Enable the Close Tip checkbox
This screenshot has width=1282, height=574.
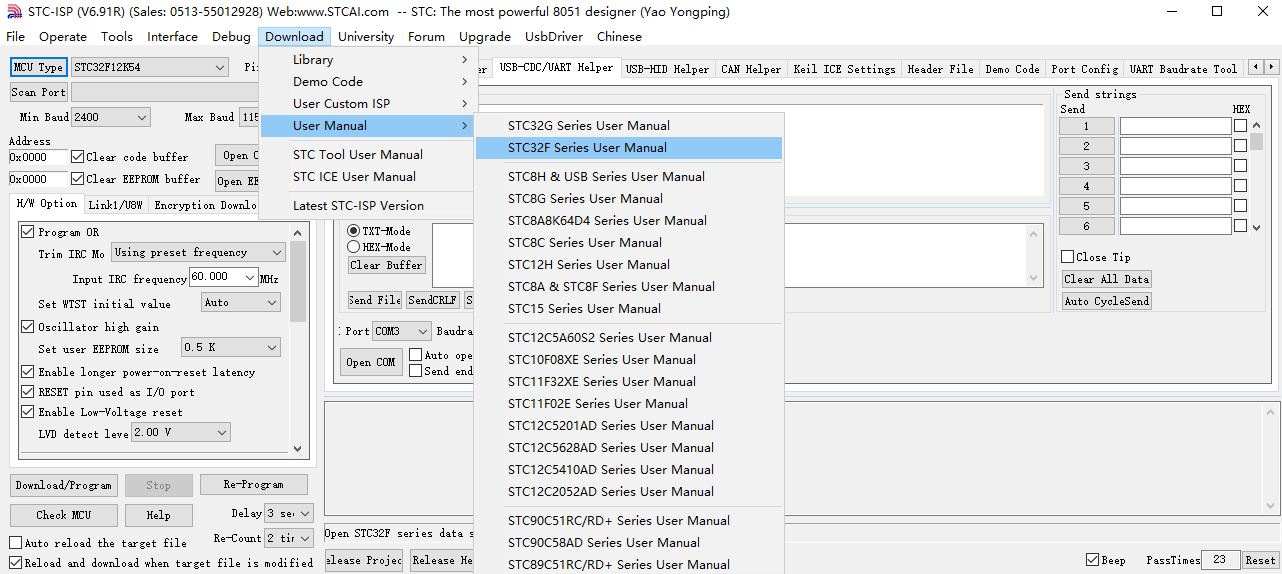pyautogui.click(x=1068, y=257)
